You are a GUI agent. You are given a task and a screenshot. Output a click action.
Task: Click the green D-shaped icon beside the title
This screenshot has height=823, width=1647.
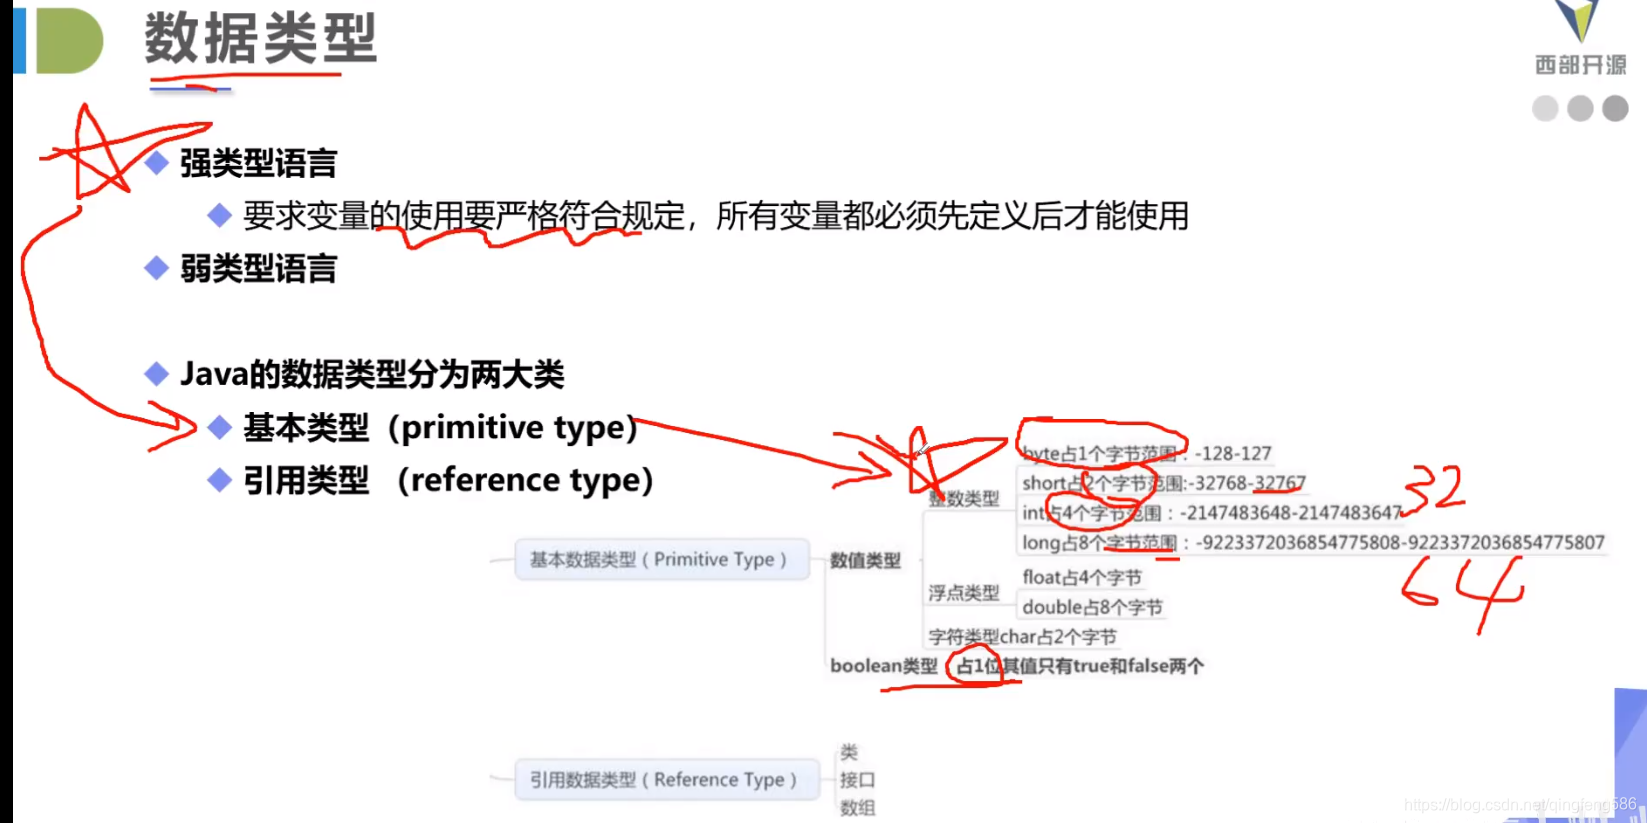tap(69, 40)
